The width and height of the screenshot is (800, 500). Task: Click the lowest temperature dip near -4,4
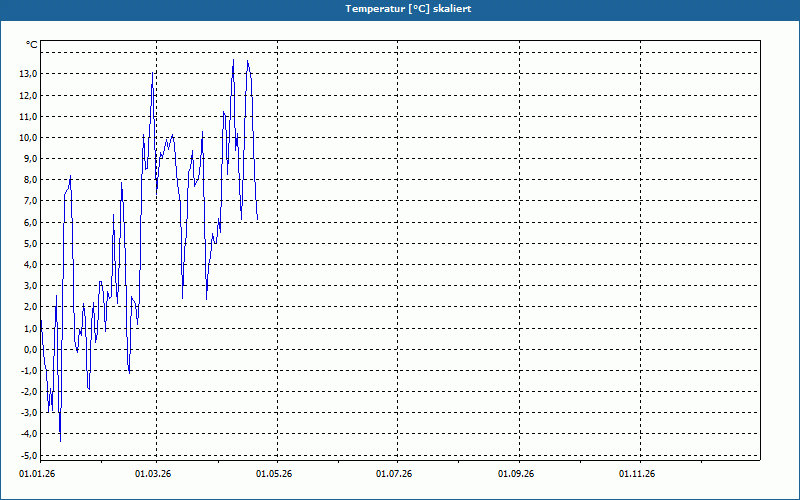pos(60,441)
